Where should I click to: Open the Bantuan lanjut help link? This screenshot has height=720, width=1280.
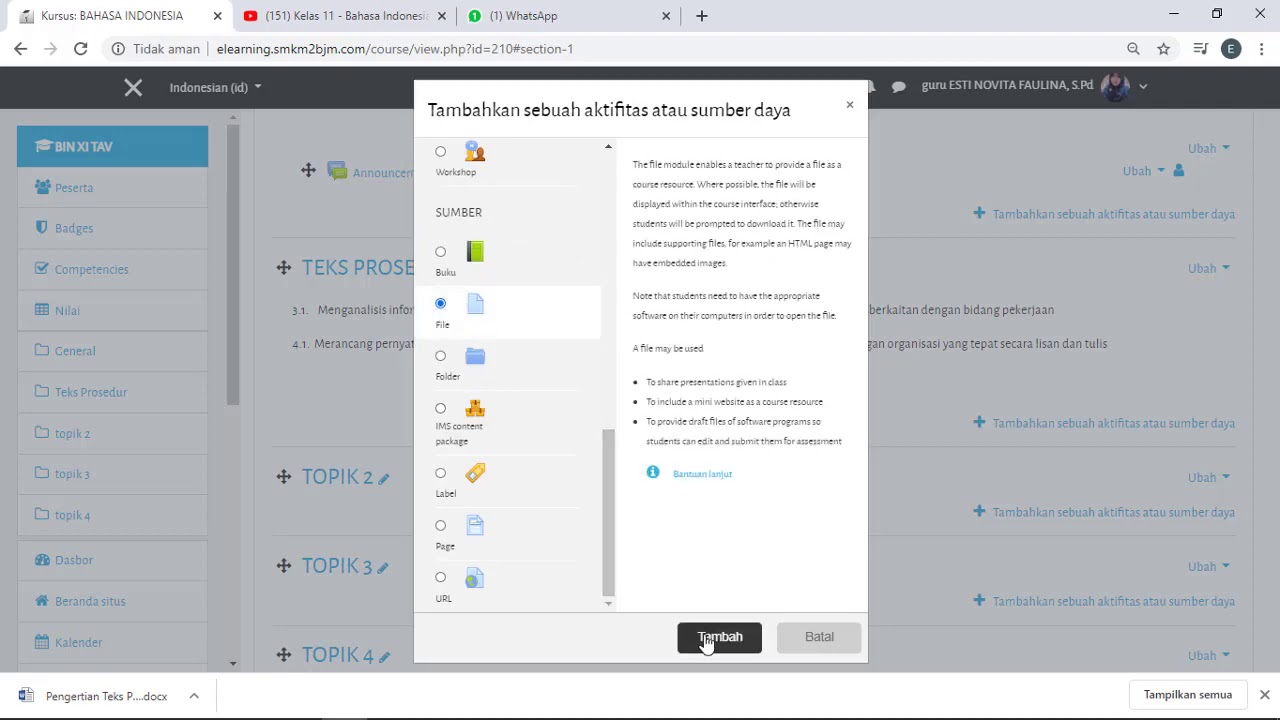click(702, 474)
